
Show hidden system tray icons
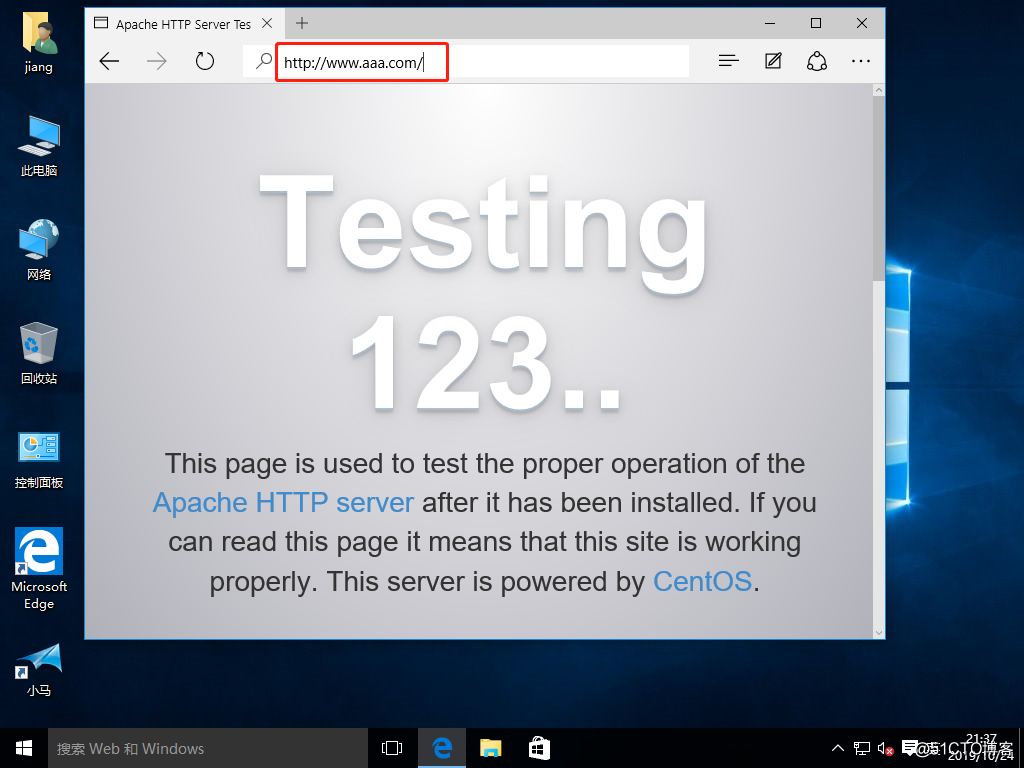pyautogui.click(x=837, y=748)
